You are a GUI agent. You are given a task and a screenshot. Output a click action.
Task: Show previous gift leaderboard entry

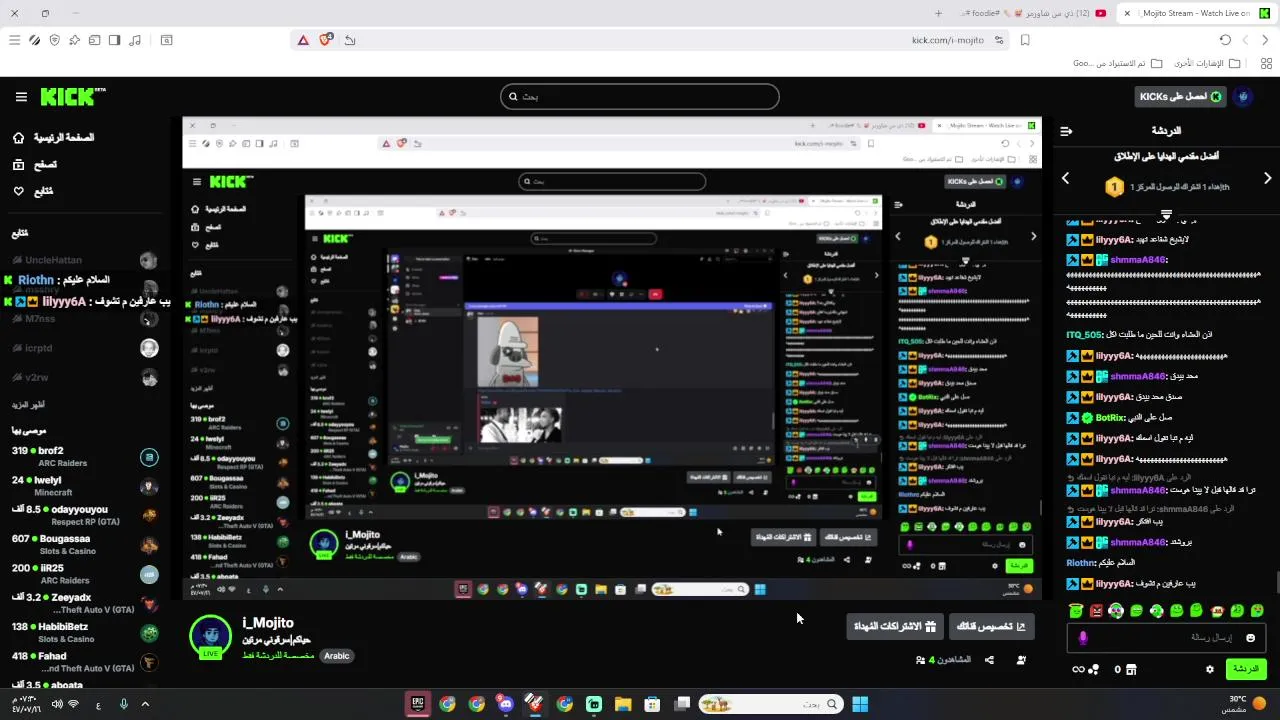pos(1065,178)
